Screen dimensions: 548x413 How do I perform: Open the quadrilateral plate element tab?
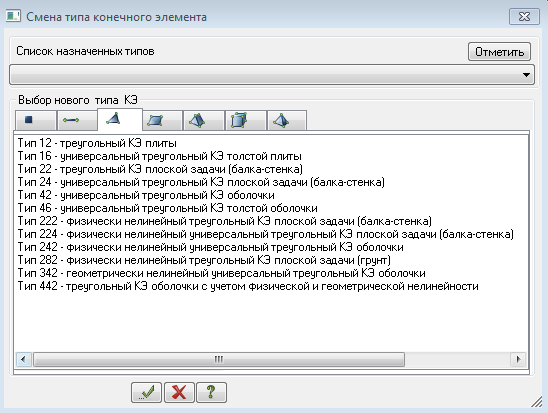[163, 120]
